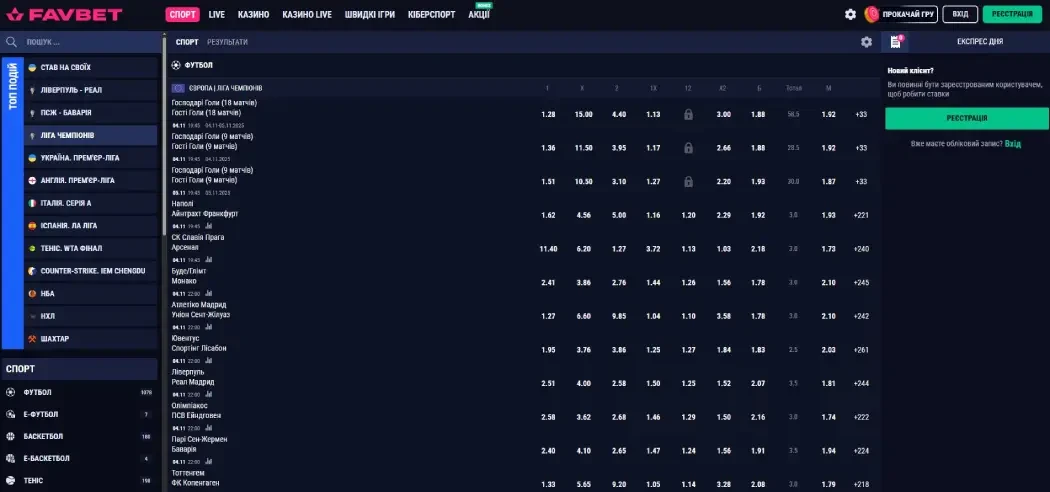Open odds settings gear above table
Viewport: 1050px width, 492px height.
(x=867, y=42)
